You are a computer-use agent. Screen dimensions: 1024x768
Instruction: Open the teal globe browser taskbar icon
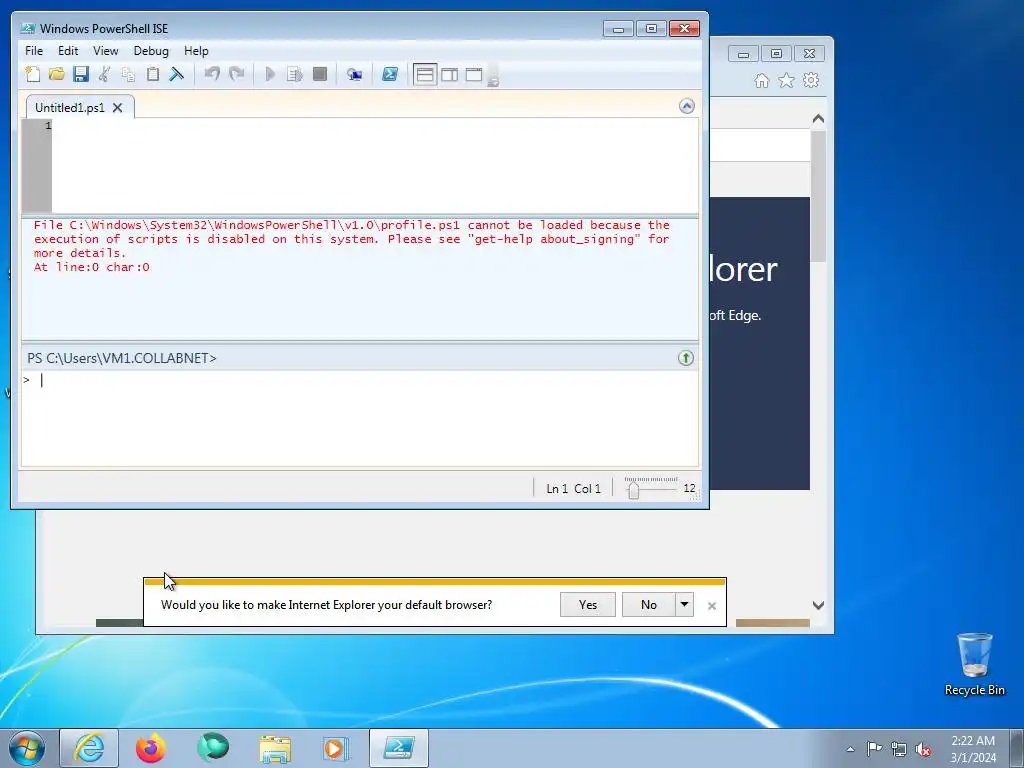tap(213, 748)
